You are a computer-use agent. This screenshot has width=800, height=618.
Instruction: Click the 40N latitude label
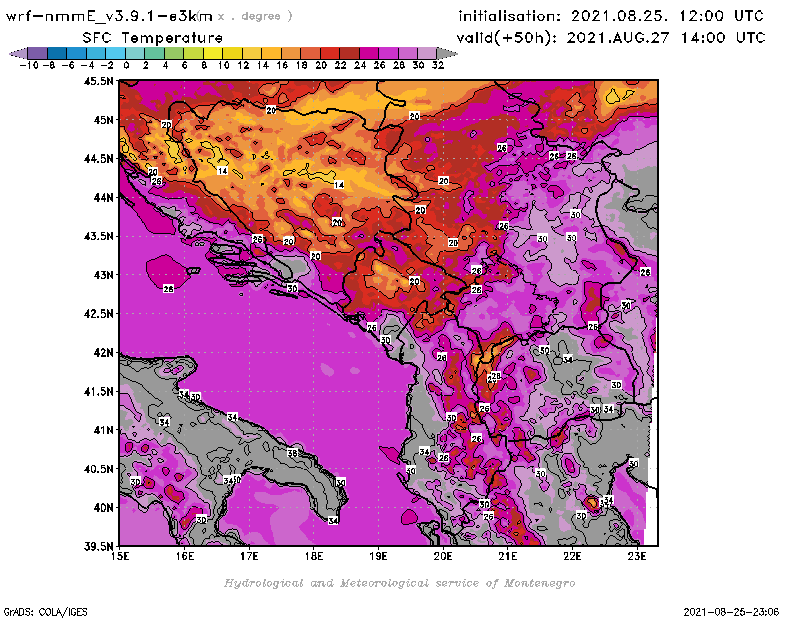point(103,508)
